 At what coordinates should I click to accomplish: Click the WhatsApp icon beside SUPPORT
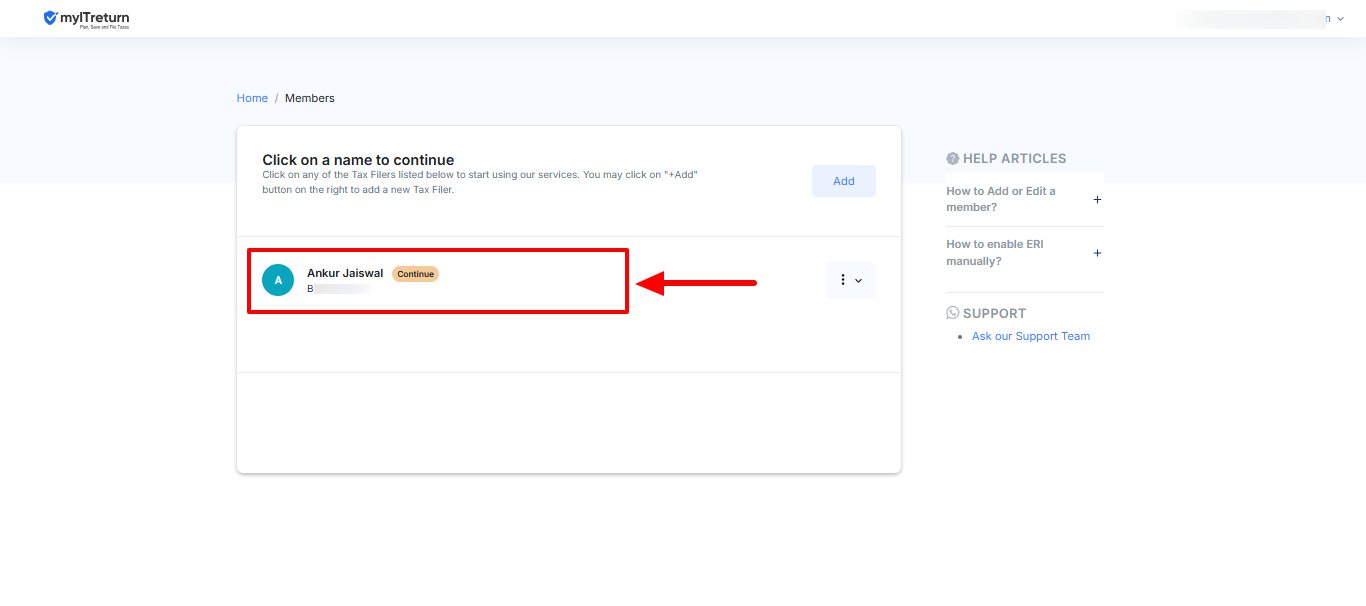click(x=952, y=313)
